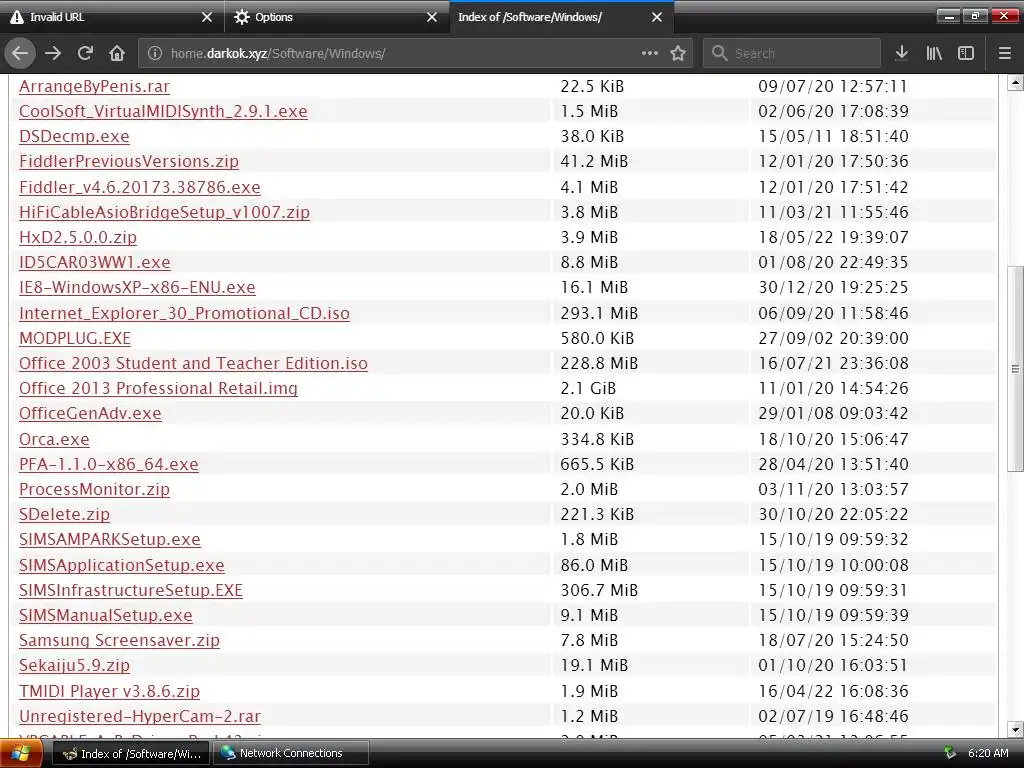
Task: Open the Orca.exe link
Action: tap(54, 439)
